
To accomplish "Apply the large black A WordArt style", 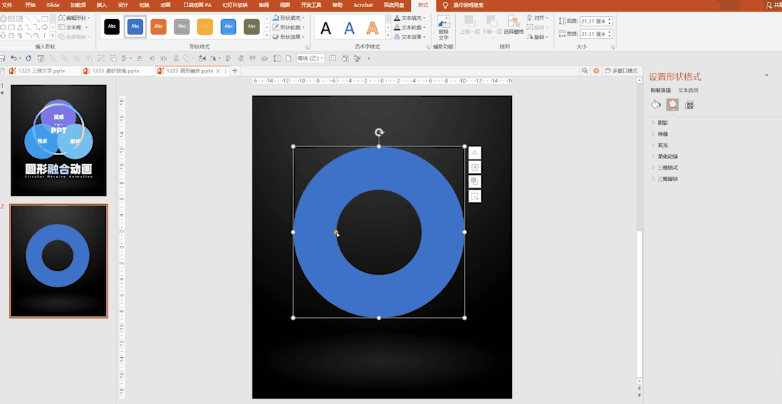I will tap(326, 28).
